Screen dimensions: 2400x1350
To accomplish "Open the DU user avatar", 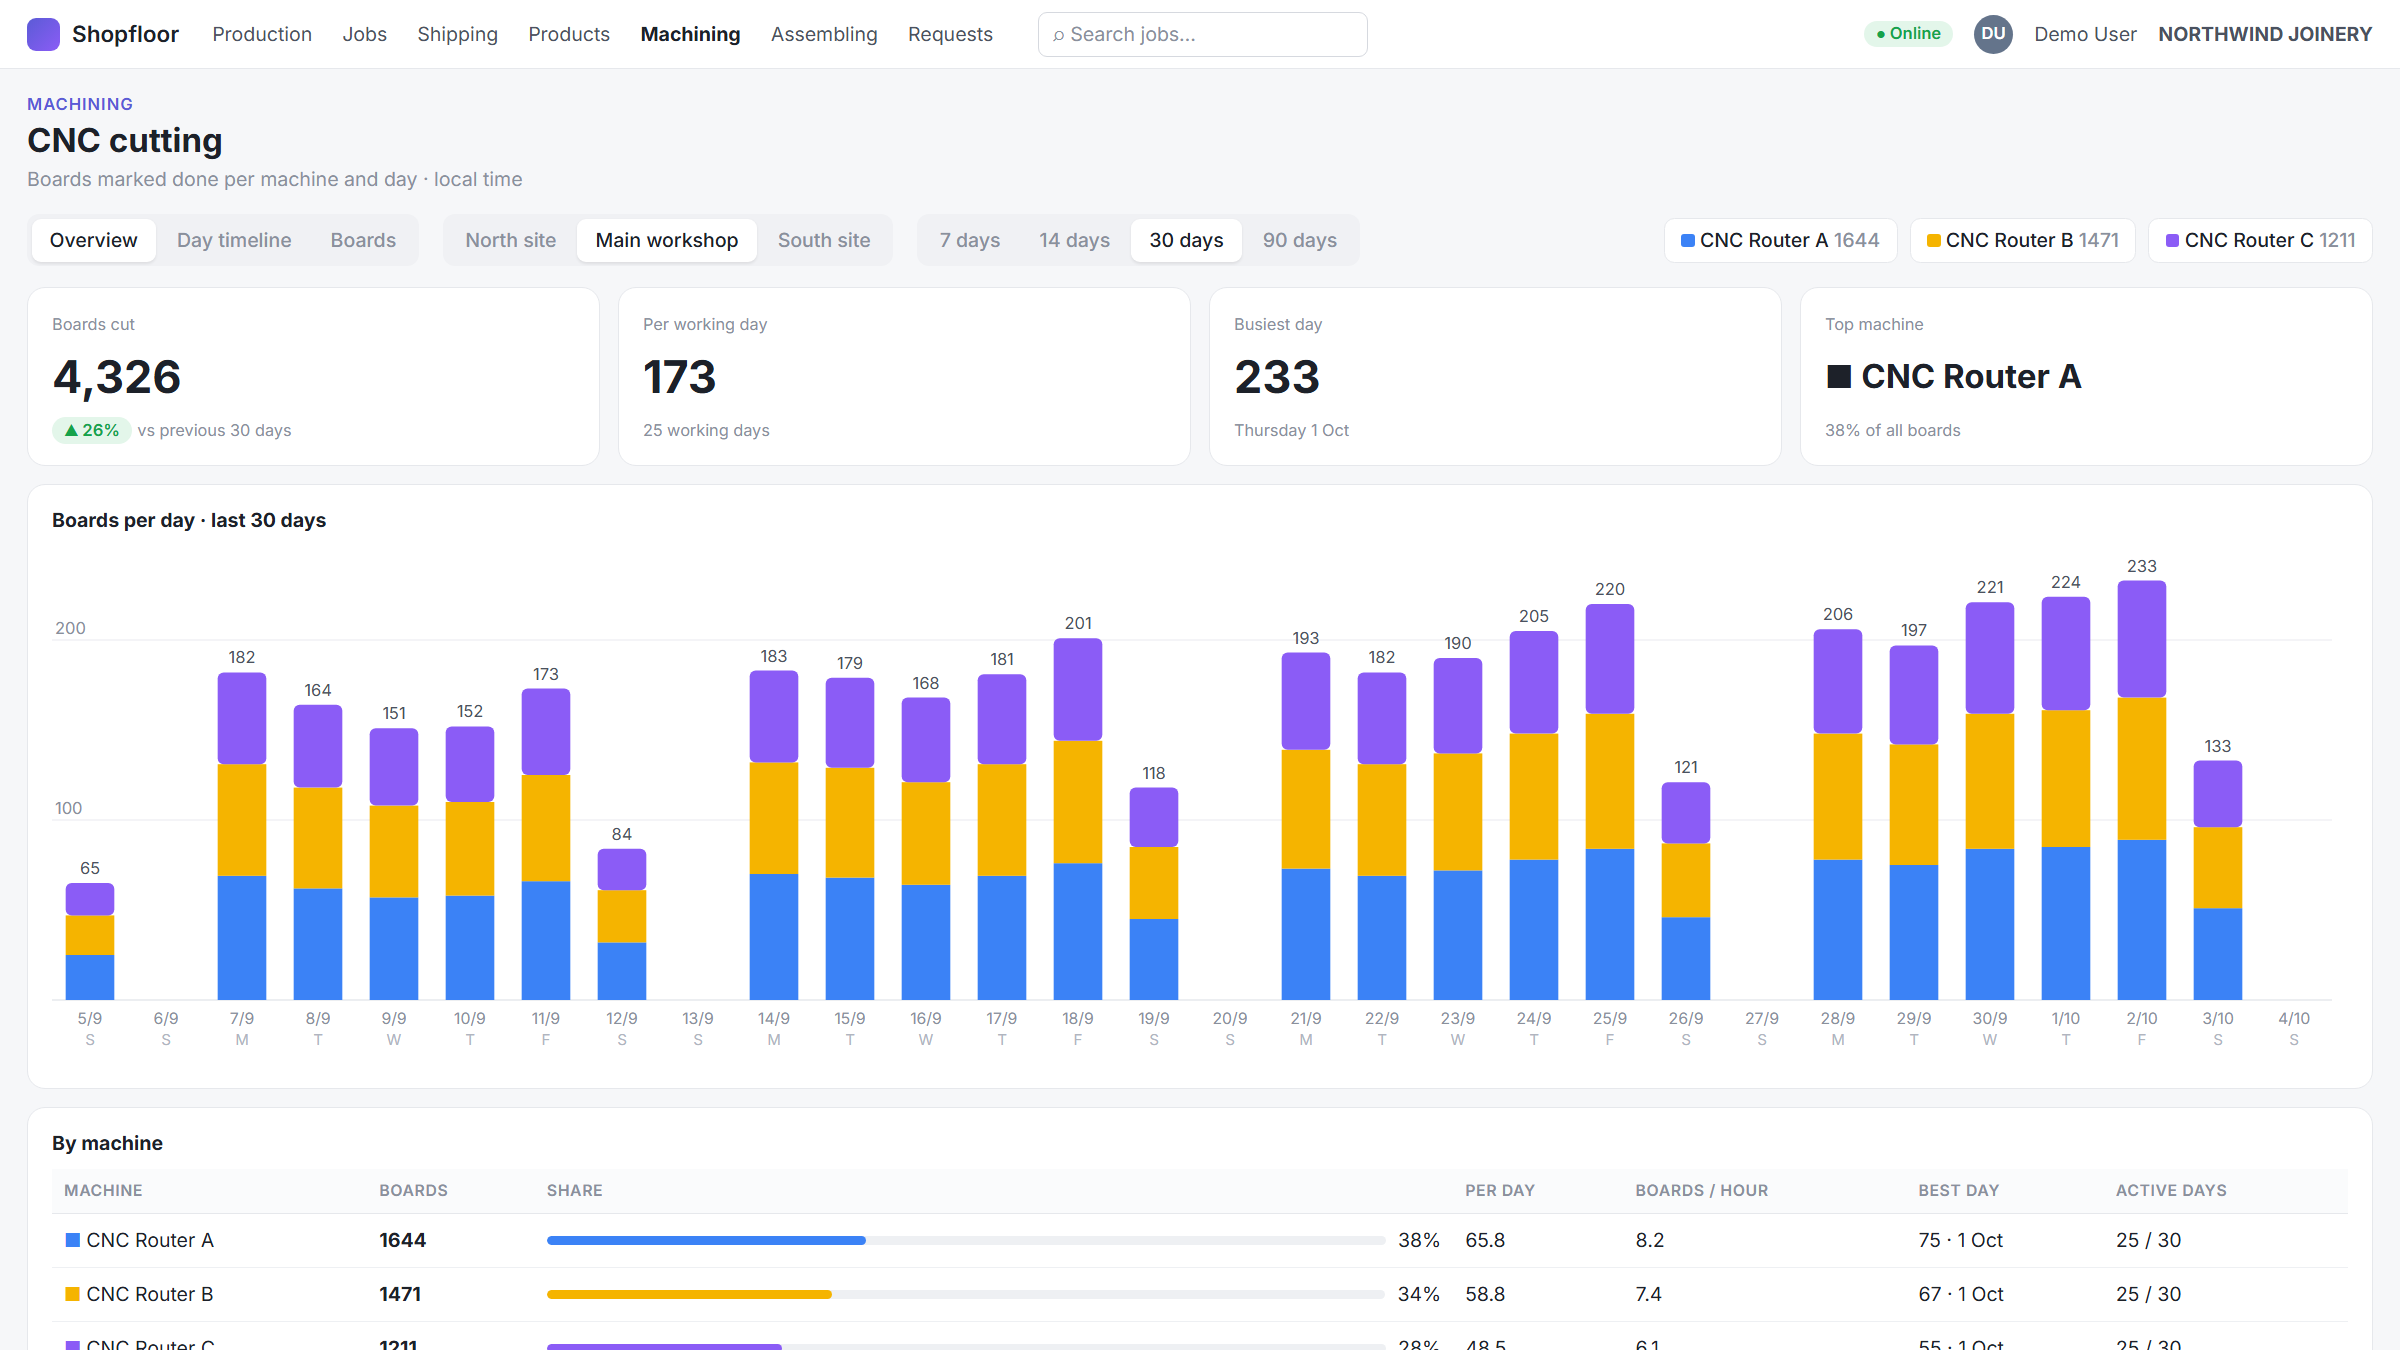I will click(x=1993, y=34).
